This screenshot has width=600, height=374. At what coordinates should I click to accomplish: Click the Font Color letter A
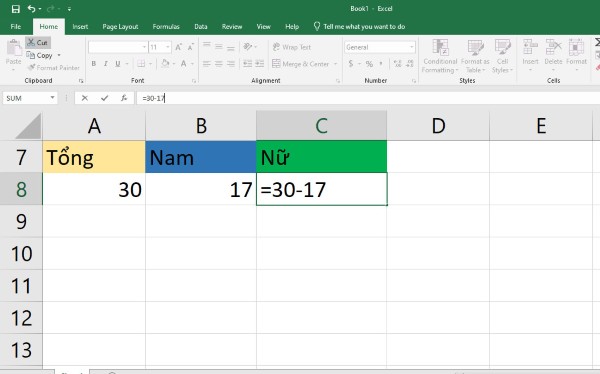point(184,64)
